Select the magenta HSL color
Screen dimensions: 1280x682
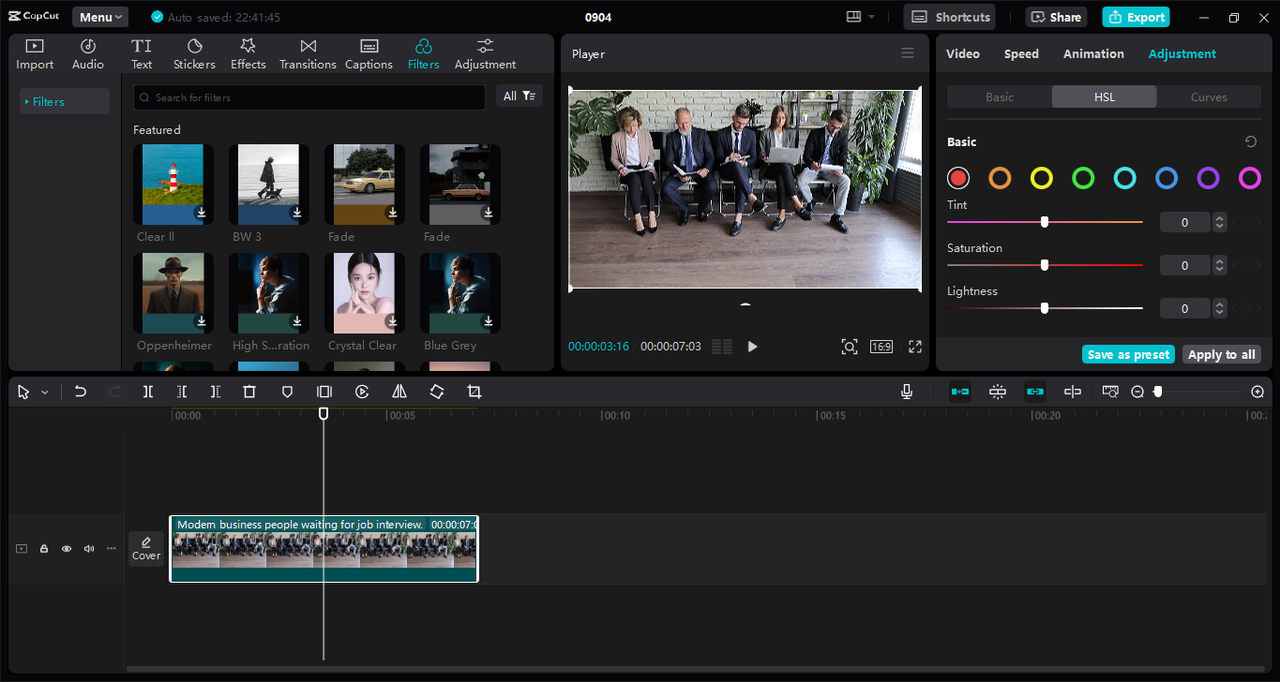(1250, 178)
